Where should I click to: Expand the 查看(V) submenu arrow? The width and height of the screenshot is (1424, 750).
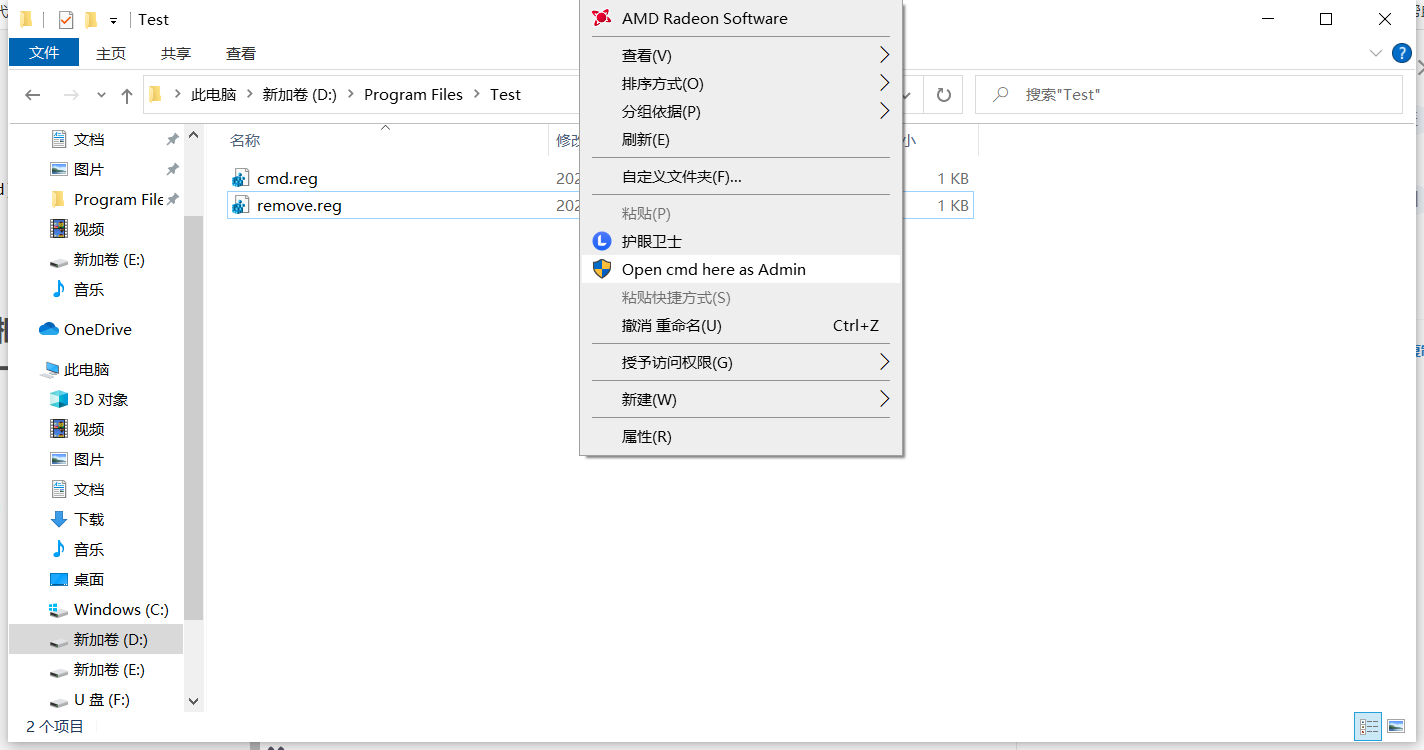(884, 55)
